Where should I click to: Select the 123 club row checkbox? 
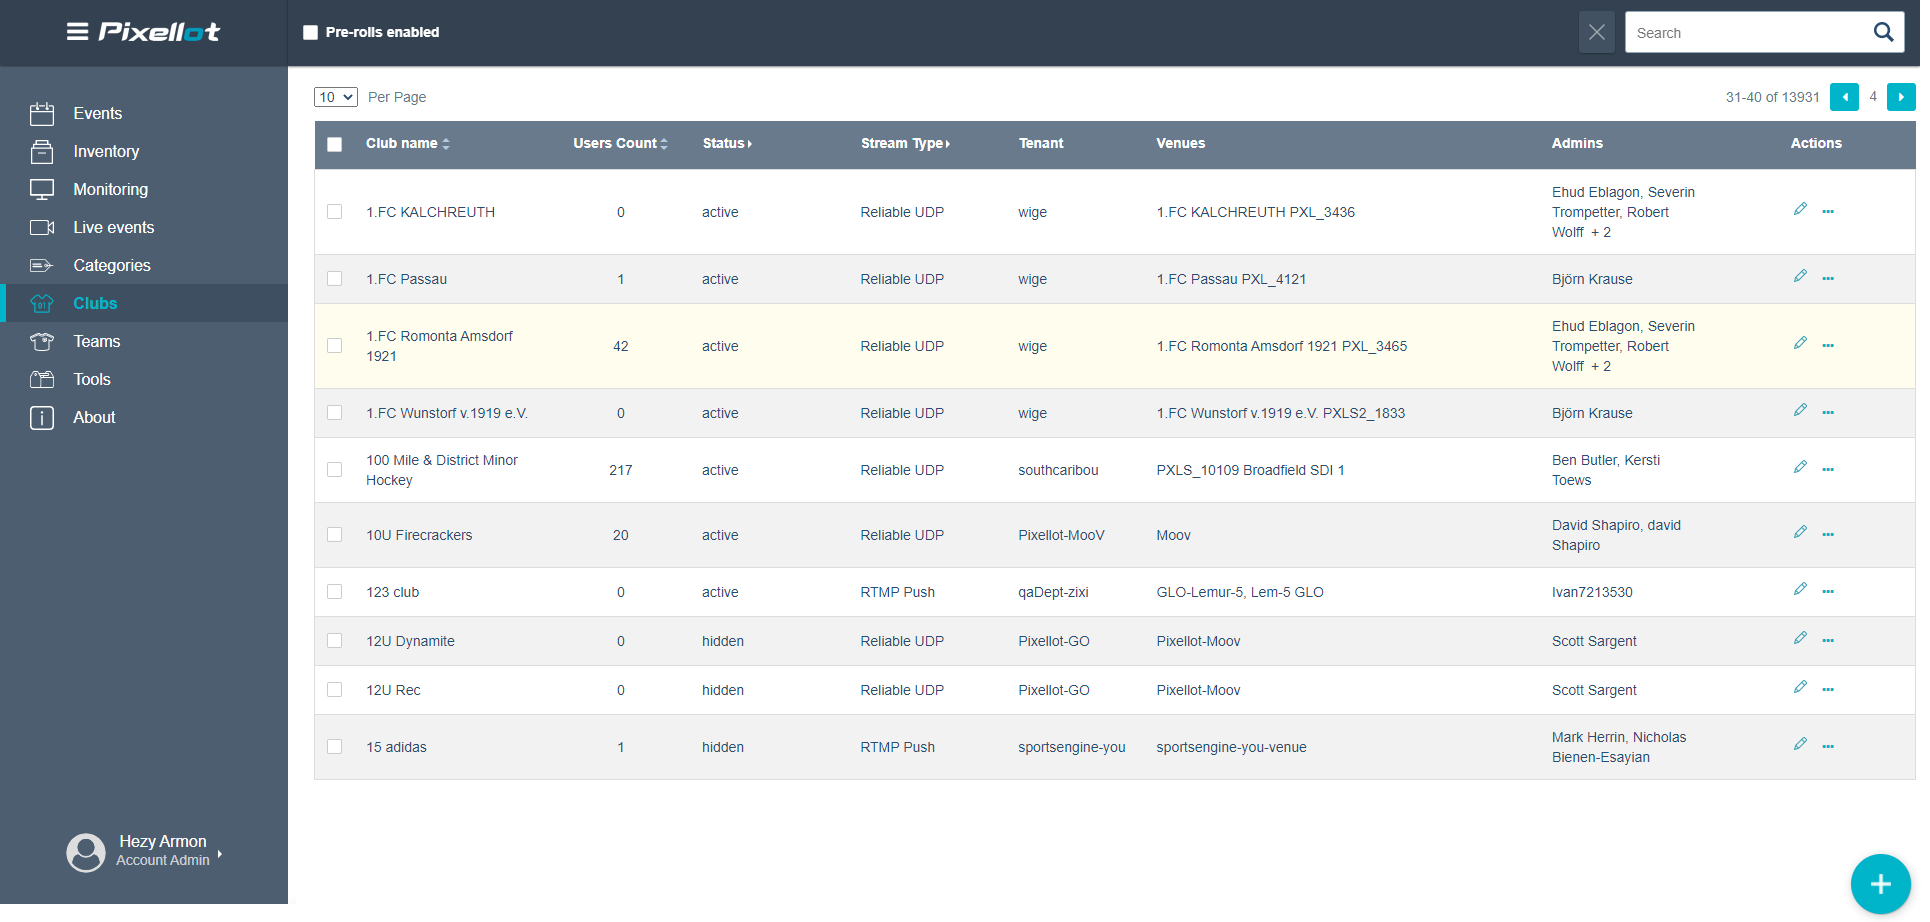point(335,592)
